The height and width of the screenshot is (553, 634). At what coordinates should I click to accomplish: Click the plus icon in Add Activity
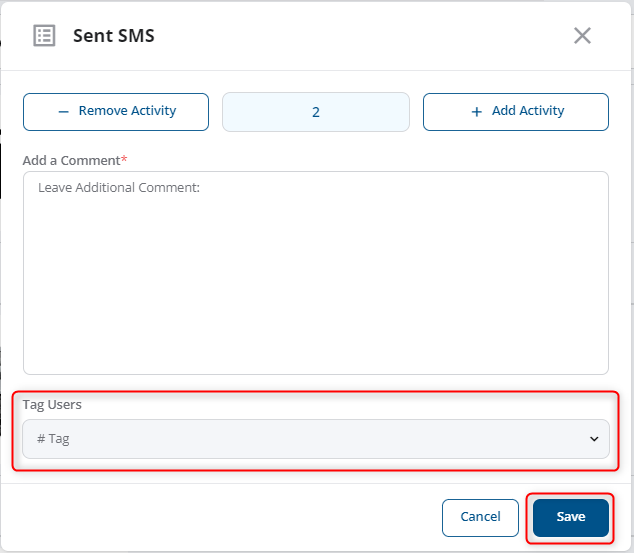click(x=476, y=112)
